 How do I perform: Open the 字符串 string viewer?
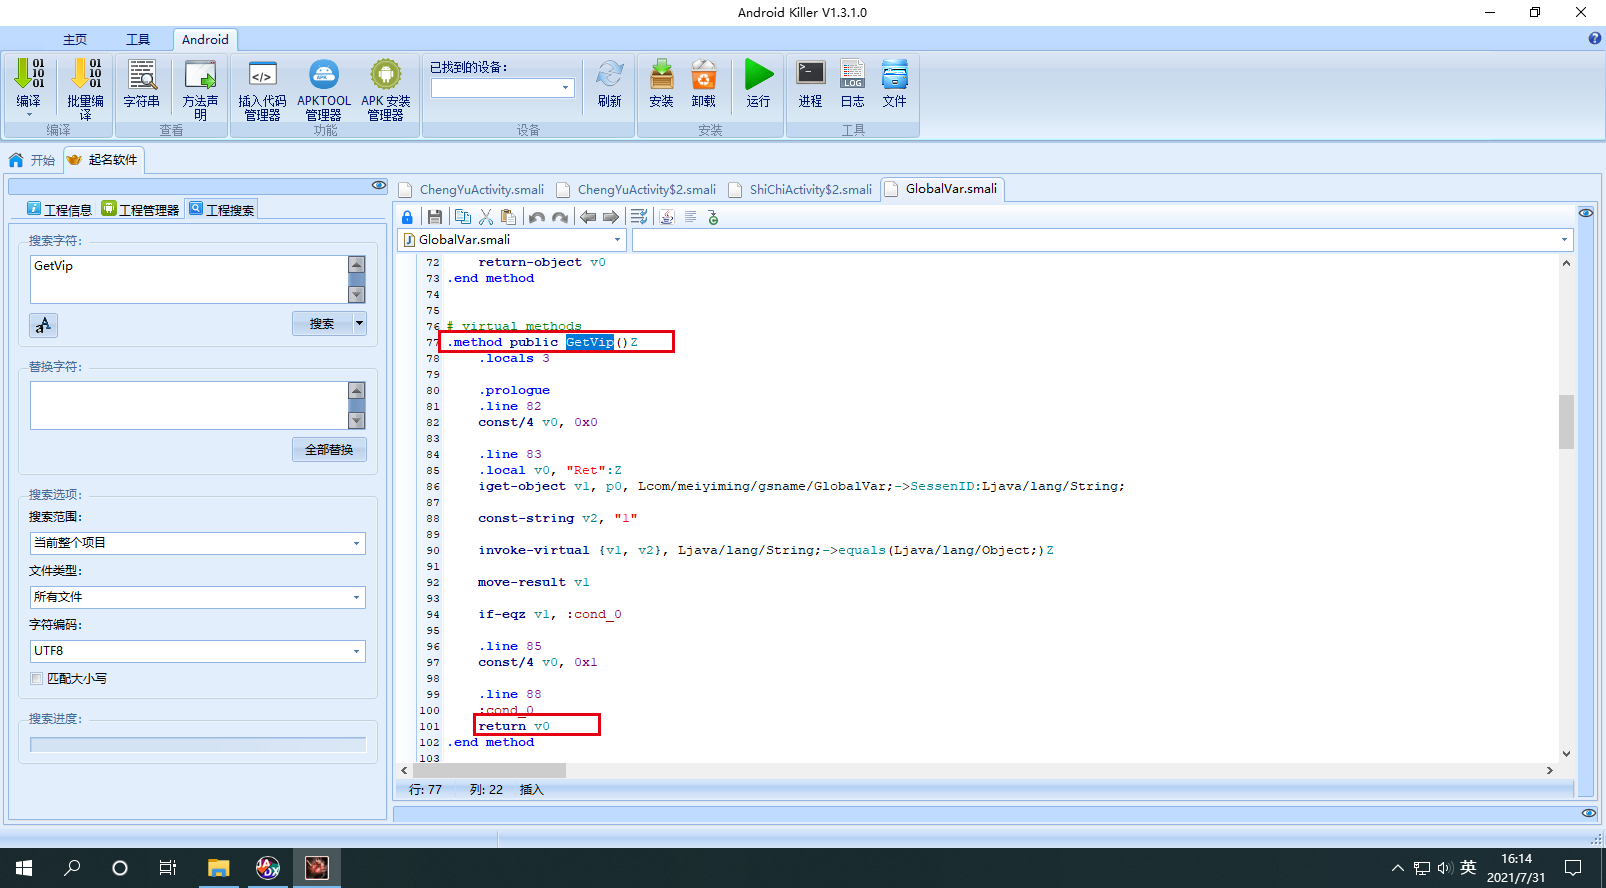[142, 74]
